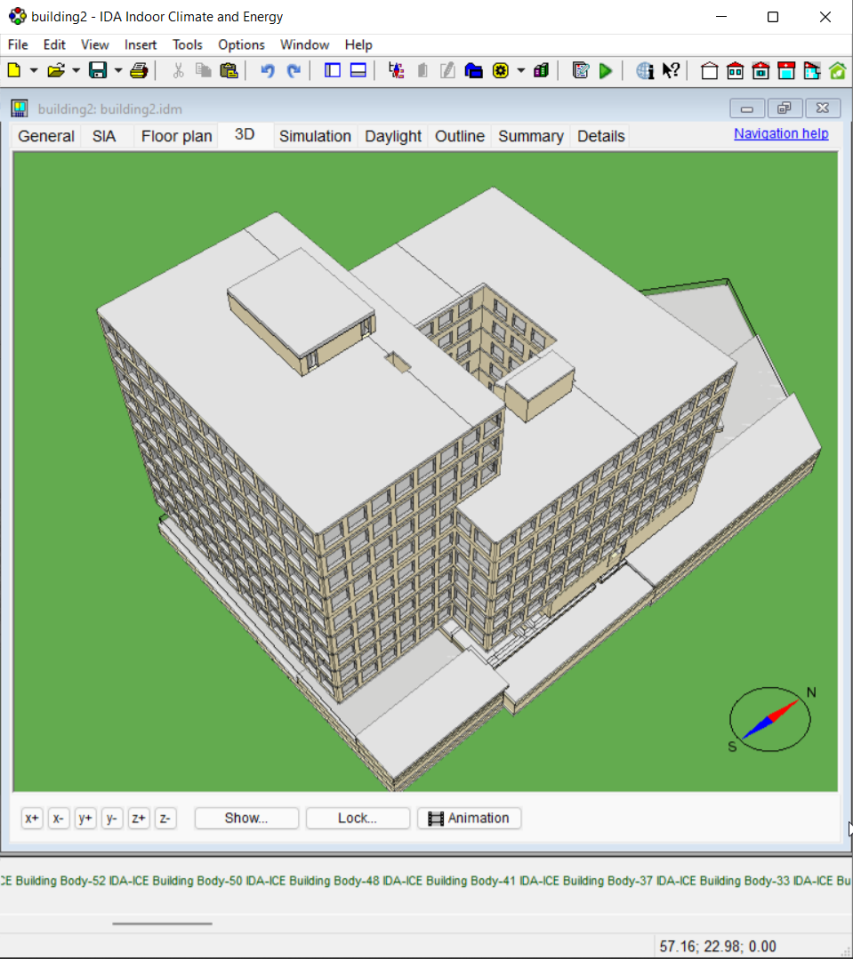Viewport: 853px width, 959px height.
Task: Click the Paste clipboard icon
Action: 229,71
